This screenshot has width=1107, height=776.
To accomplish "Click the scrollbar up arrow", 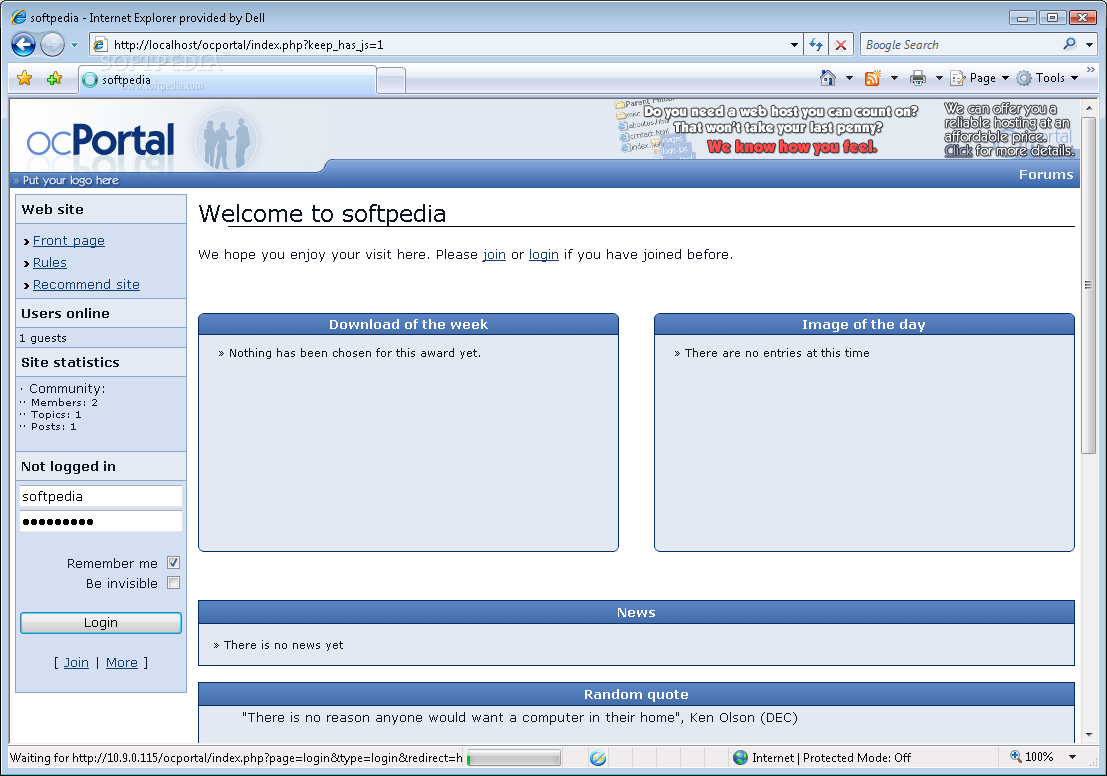I will 1088,108.
